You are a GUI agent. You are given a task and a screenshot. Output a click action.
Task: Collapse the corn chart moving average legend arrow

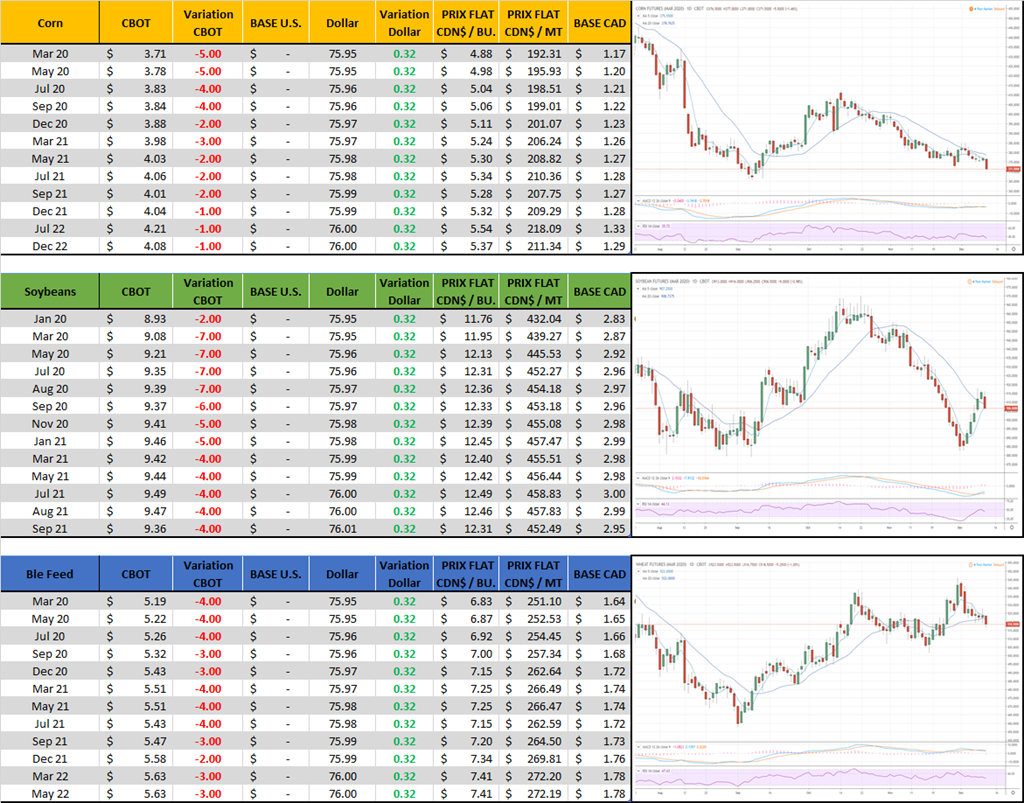tap(638, 14)
